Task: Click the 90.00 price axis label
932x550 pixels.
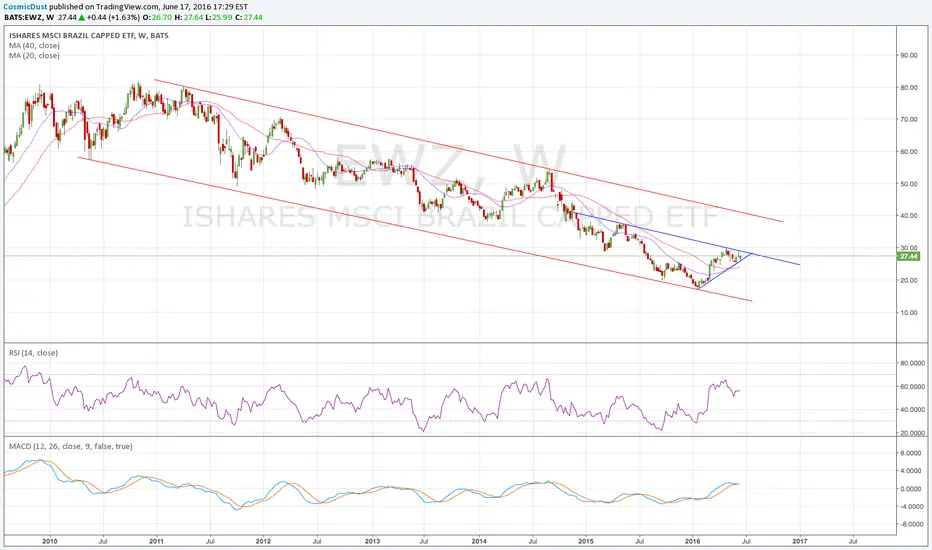Action: (x=909, y=56)
